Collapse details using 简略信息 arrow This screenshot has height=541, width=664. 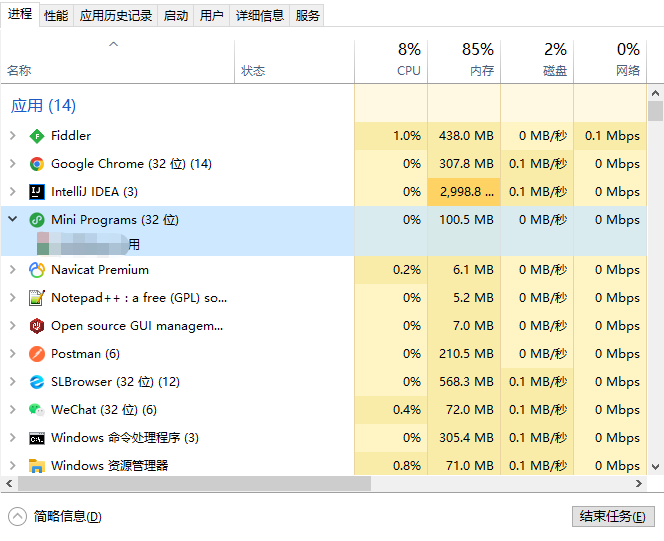[x=17, y=516]
